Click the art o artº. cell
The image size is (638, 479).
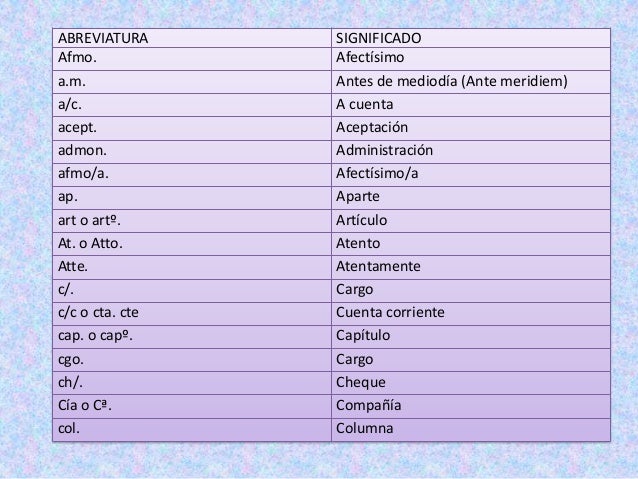[x=192, y=221]
